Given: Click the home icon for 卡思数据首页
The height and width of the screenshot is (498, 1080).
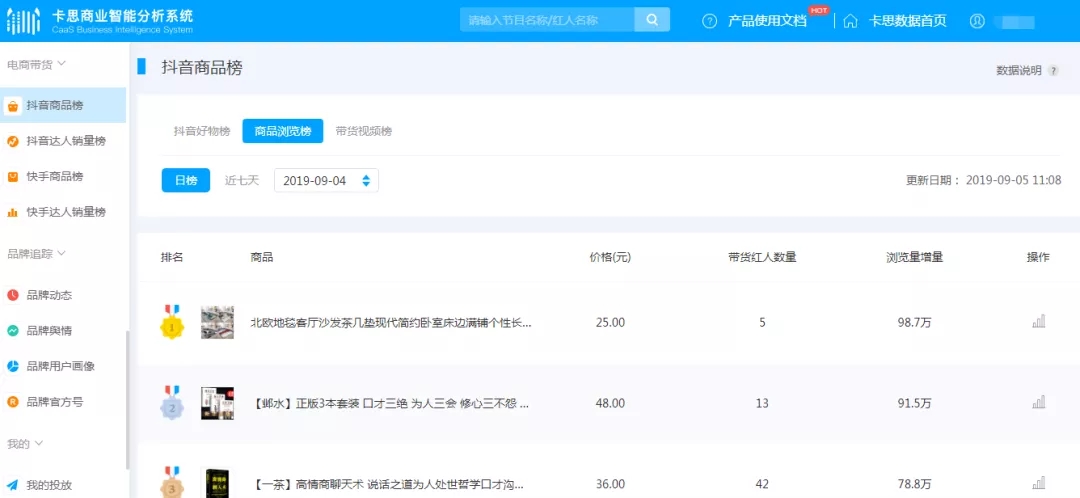Looking at the screenshot, I should point(851,21).
